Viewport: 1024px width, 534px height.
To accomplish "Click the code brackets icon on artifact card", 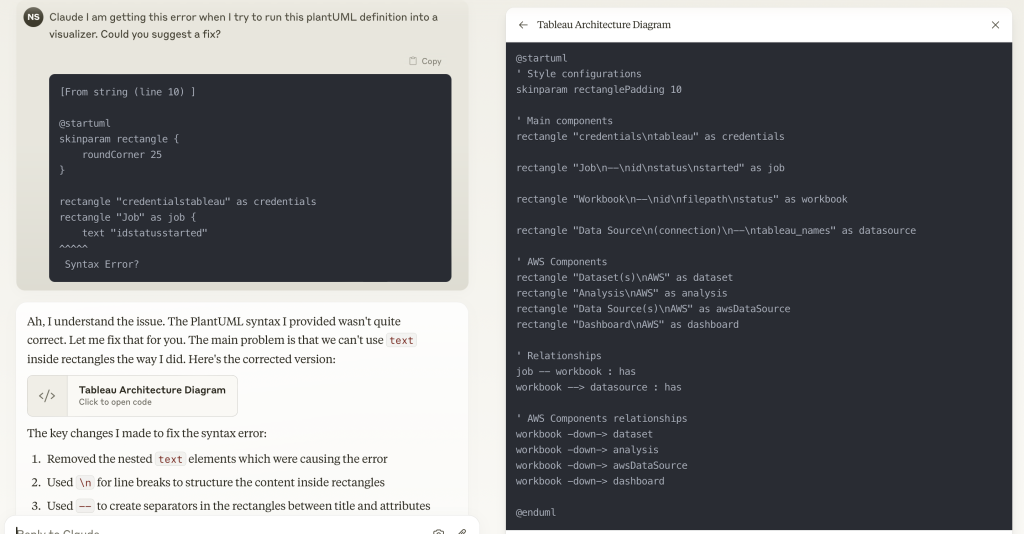I will pos(47,396).
